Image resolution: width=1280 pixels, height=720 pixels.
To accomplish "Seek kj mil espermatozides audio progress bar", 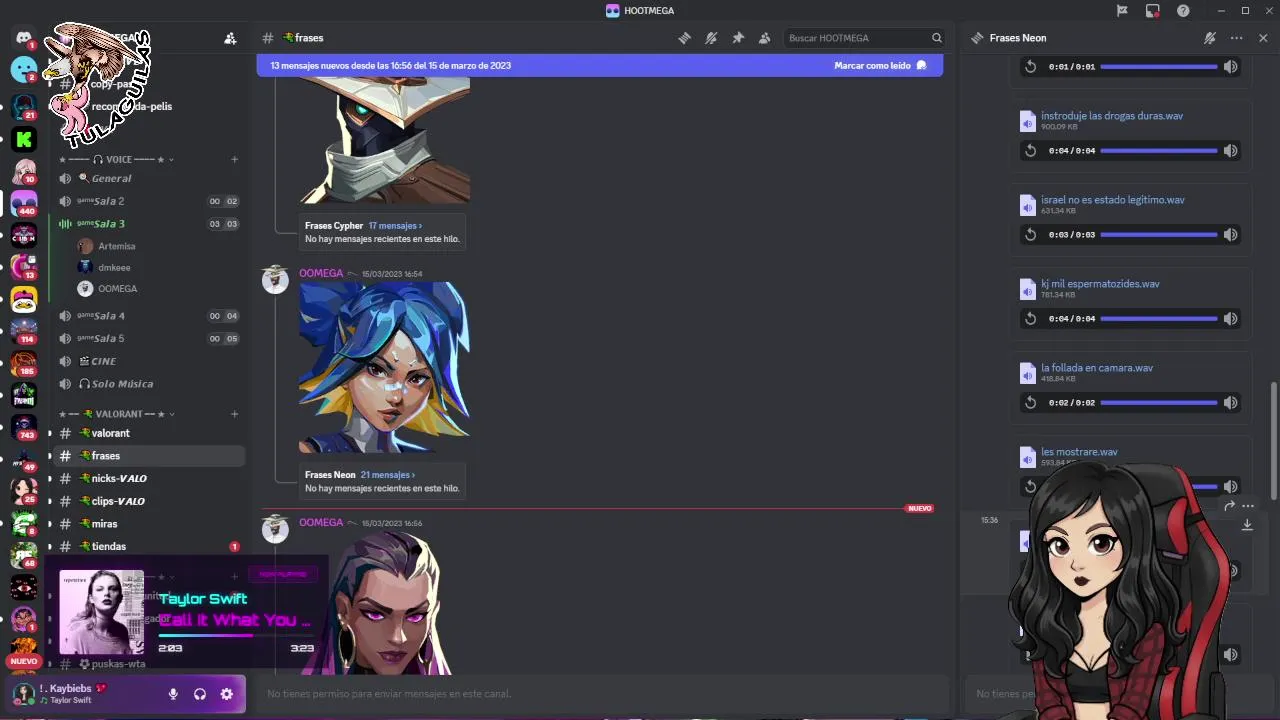I will tap(1159, 319).
